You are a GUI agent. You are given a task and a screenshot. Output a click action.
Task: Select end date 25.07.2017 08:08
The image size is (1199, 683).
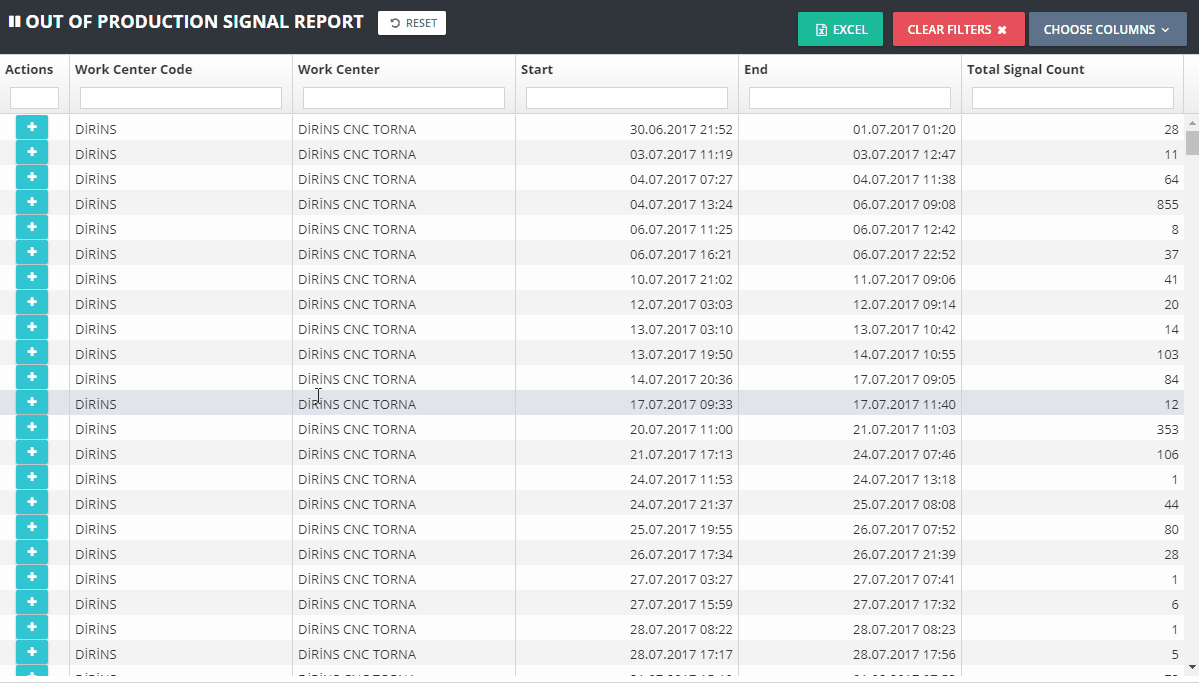click(904, 504)
